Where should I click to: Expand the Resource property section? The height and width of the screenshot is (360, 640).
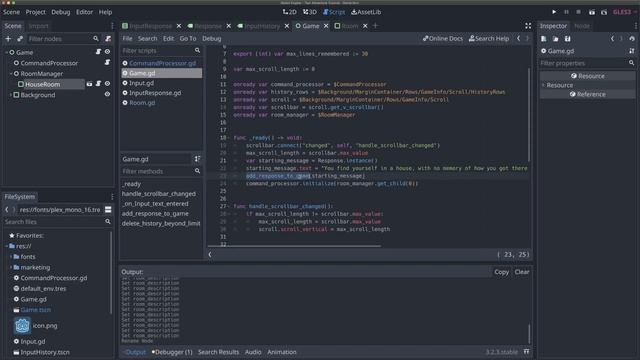[x=543, y=85]
